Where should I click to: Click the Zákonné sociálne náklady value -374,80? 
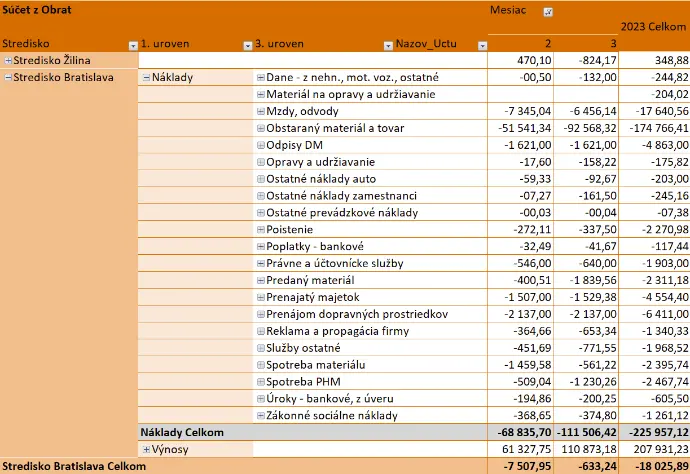[598, 415]
